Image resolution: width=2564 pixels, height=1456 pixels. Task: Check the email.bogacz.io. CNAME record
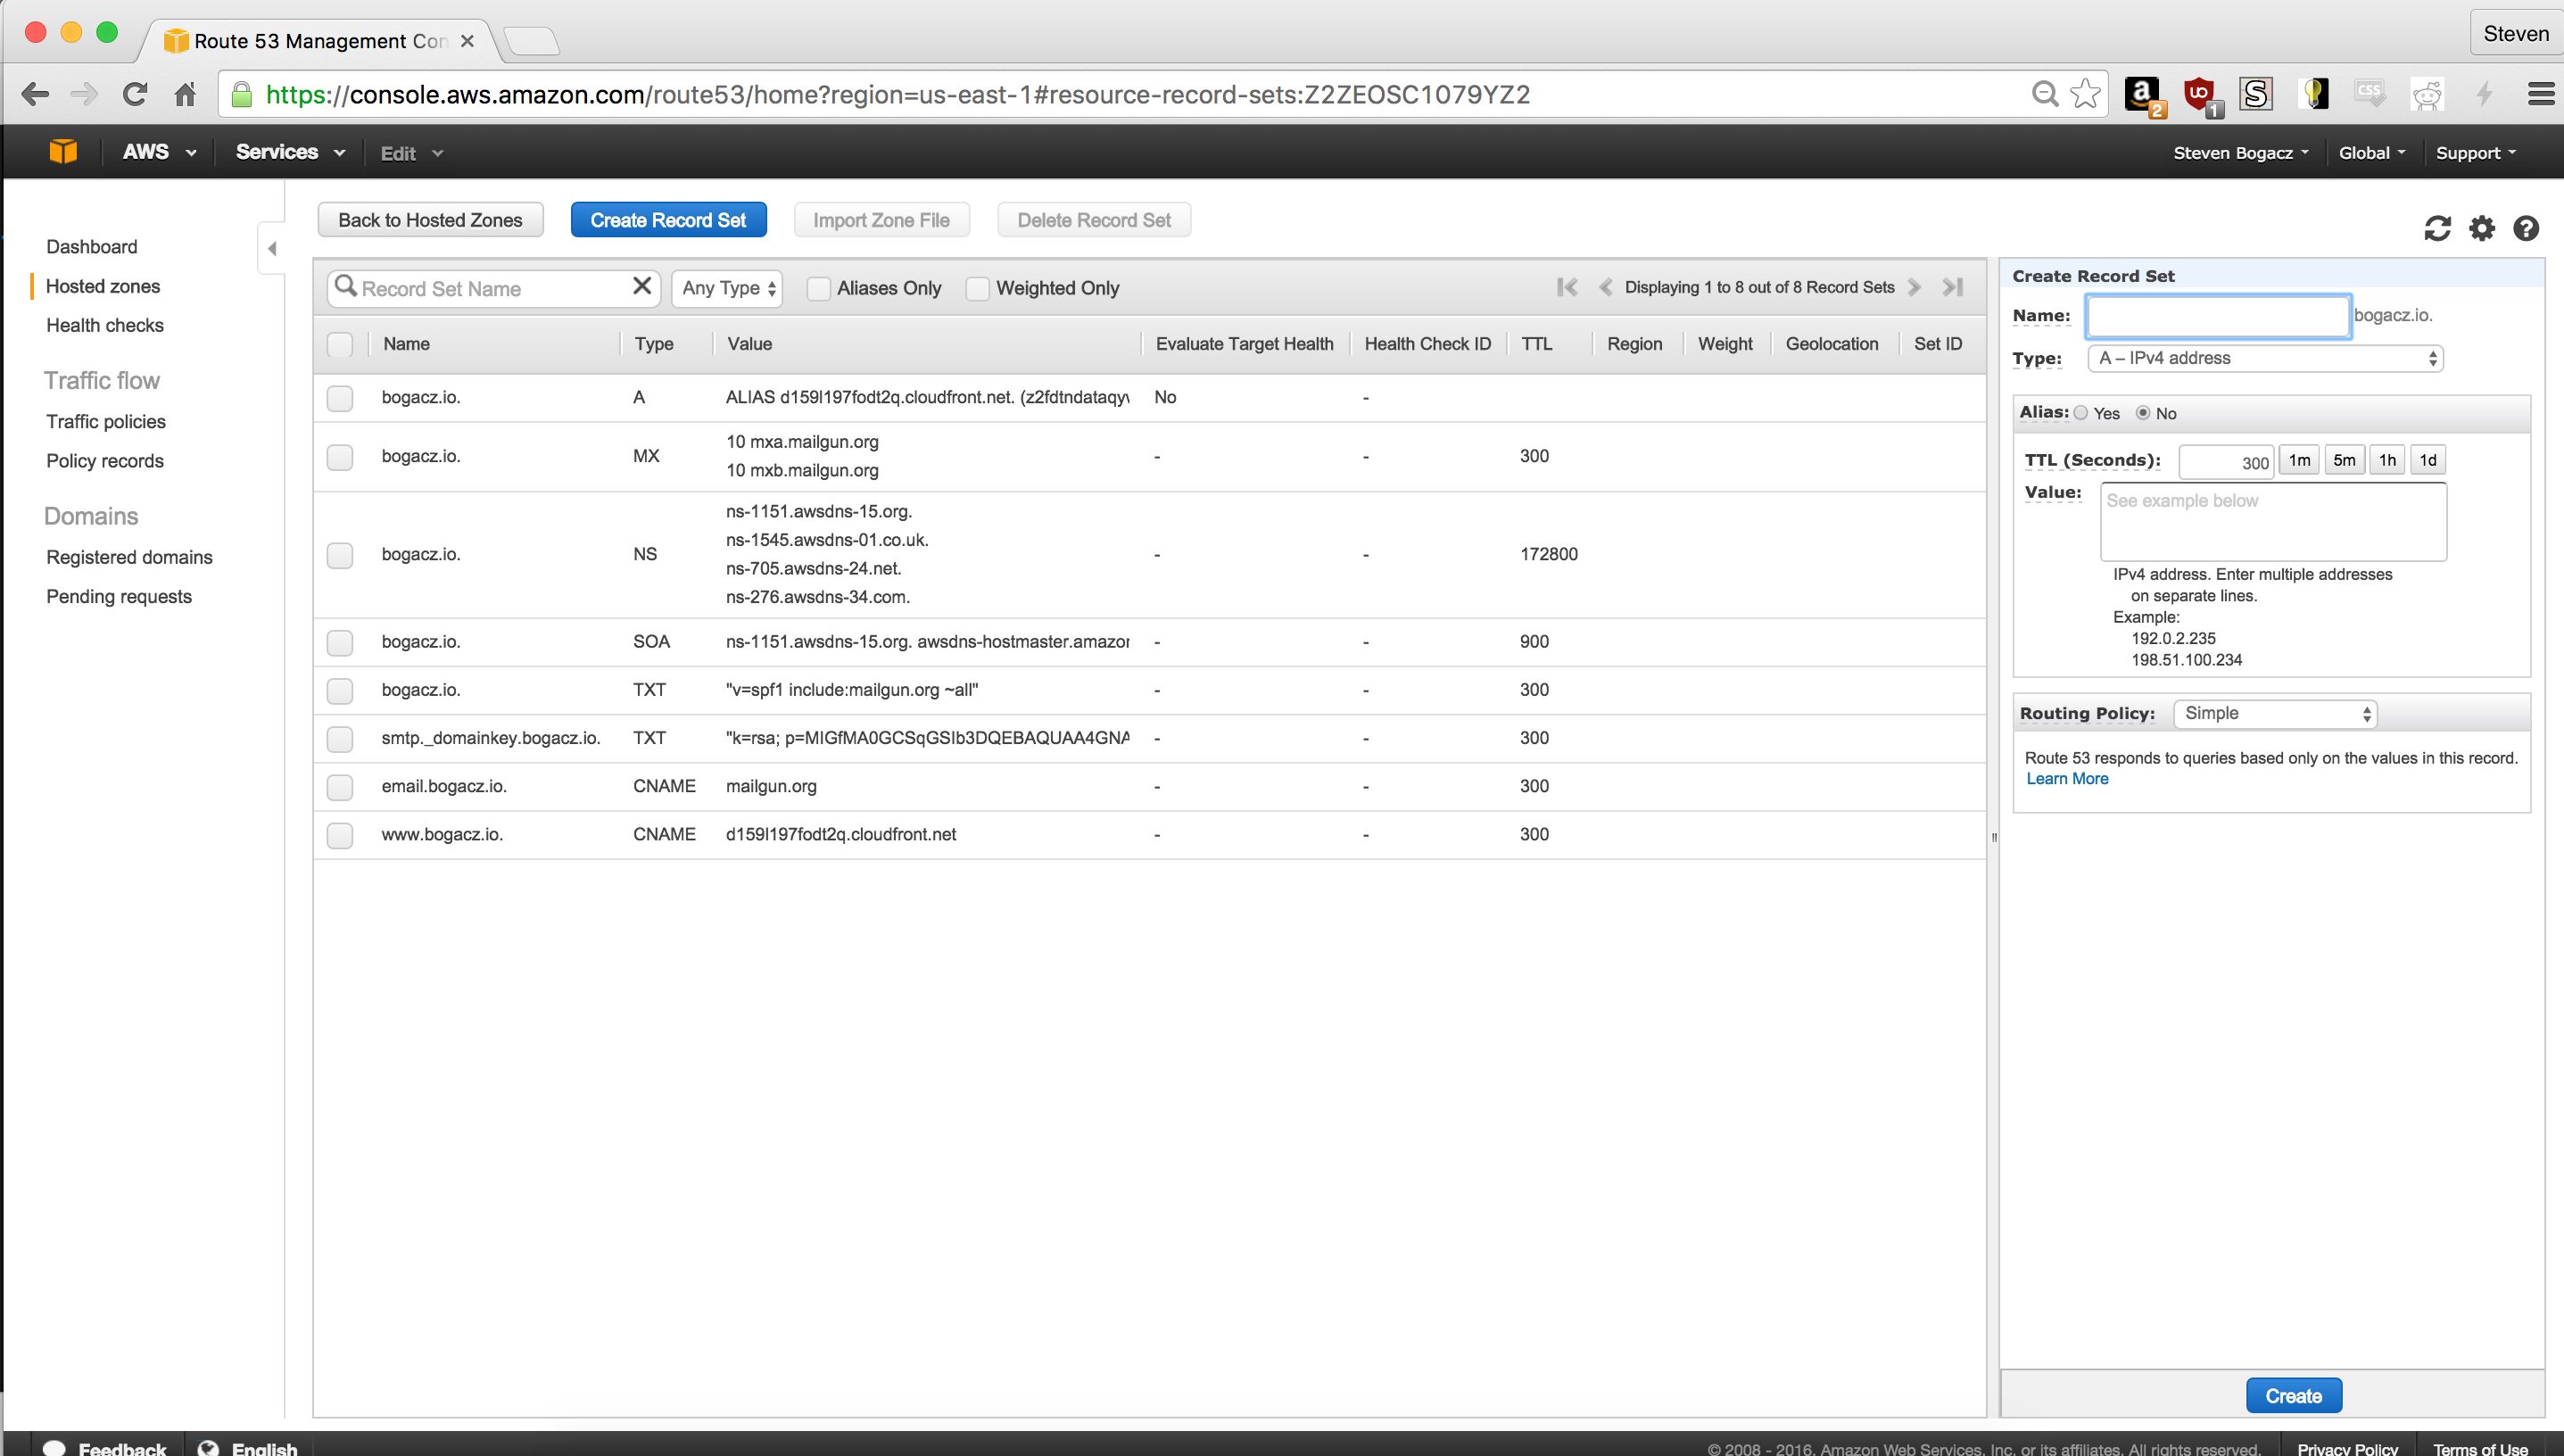click(340, 786)
